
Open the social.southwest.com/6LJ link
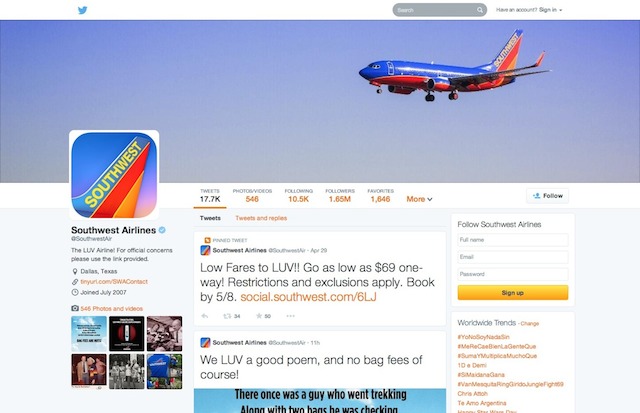tap(308, 297)
